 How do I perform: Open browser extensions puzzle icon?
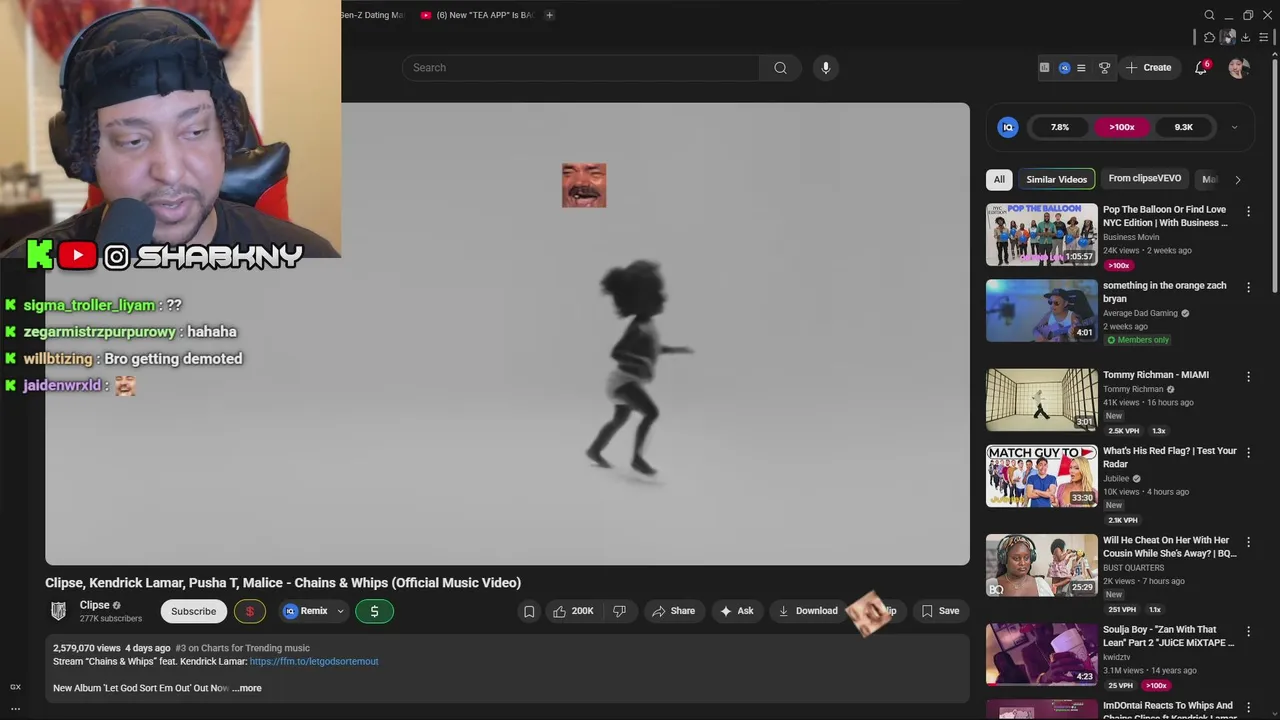click(x=1209, y=37)
